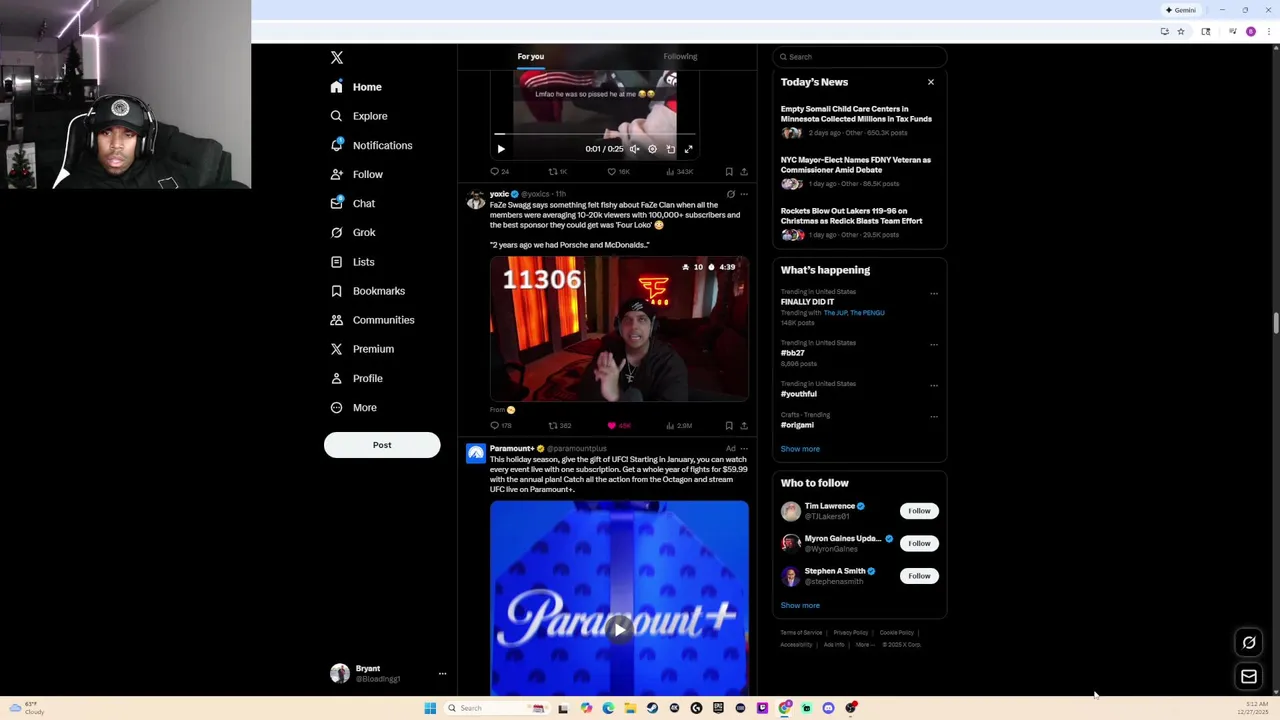
Task: Open more options on yoxic post
Action: pyautogui.click(x=743, y=194)
